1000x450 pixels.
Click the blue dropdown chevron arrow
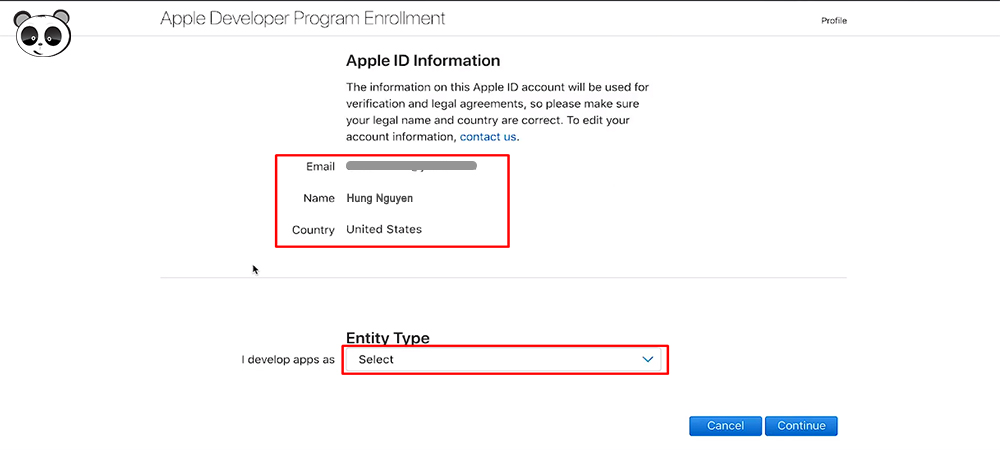point(648,359)
